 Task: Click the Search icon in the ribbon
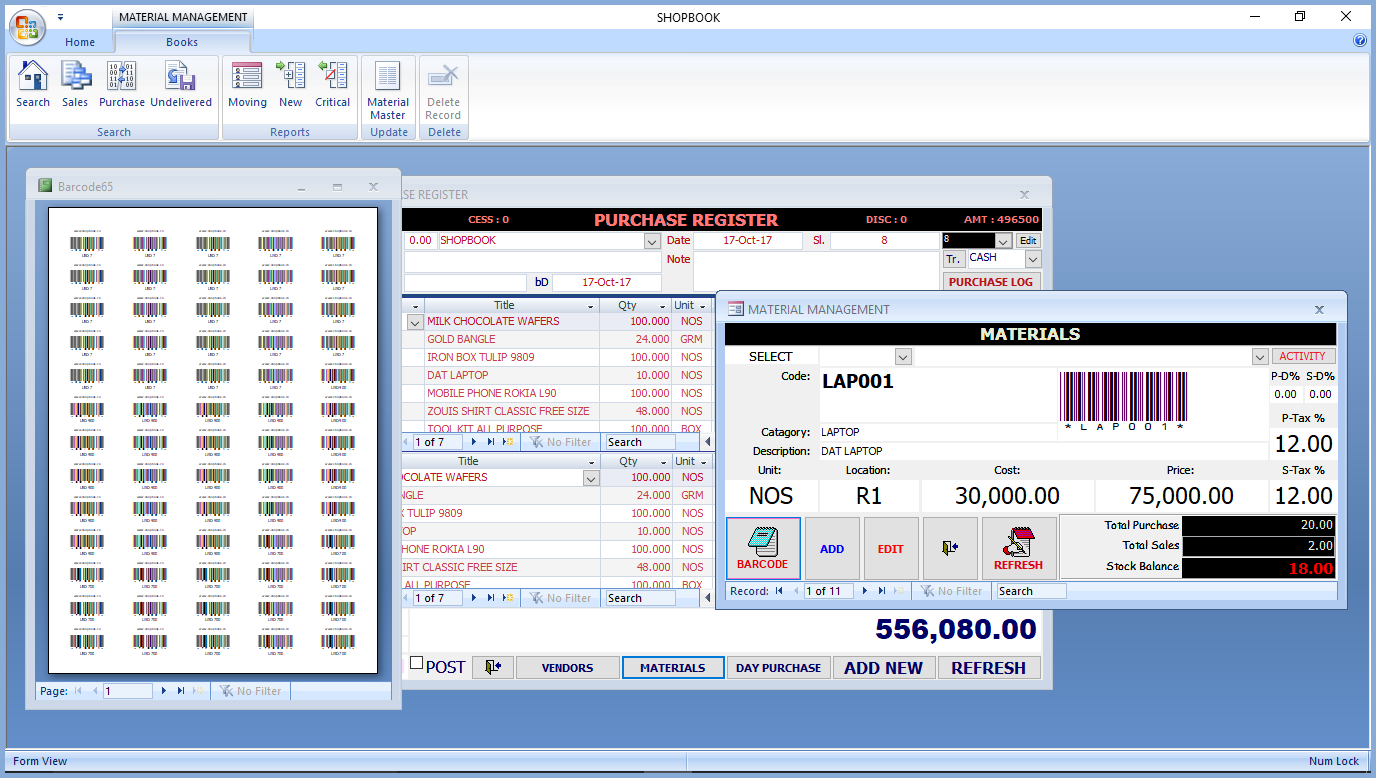(x=33, y=84)
